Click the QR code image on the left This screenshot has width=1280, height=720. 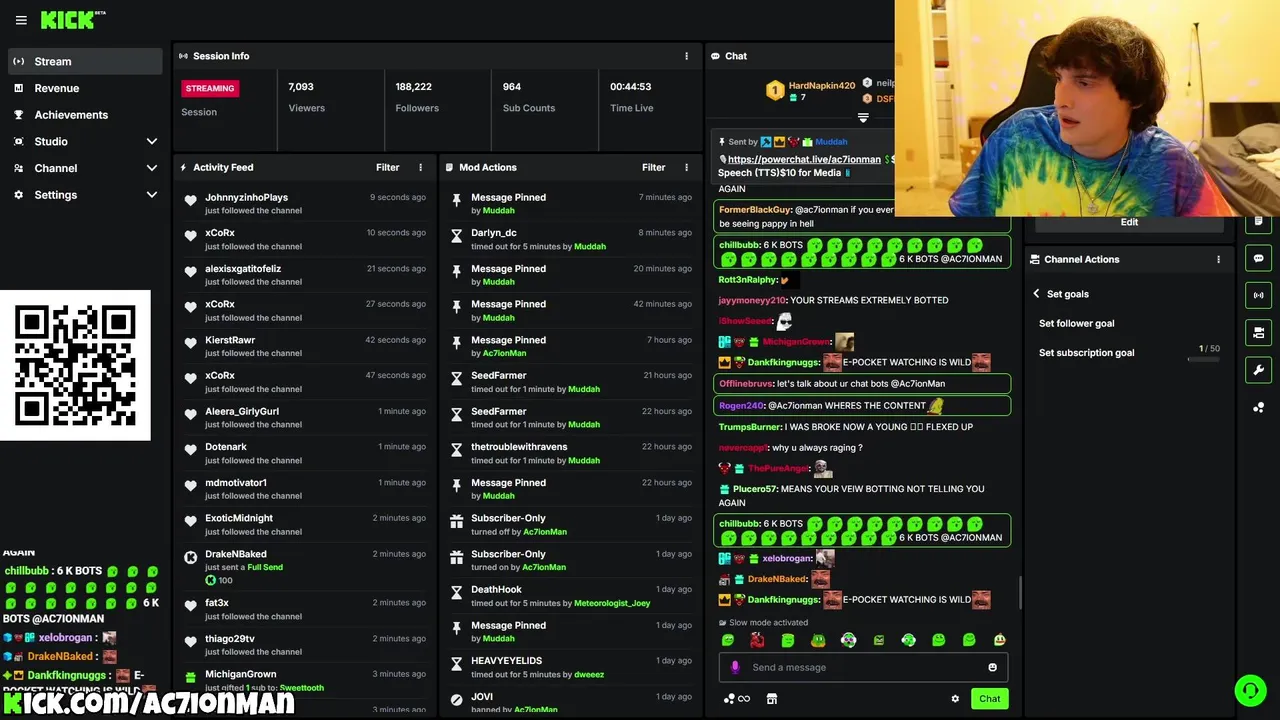tap(75, 365)
